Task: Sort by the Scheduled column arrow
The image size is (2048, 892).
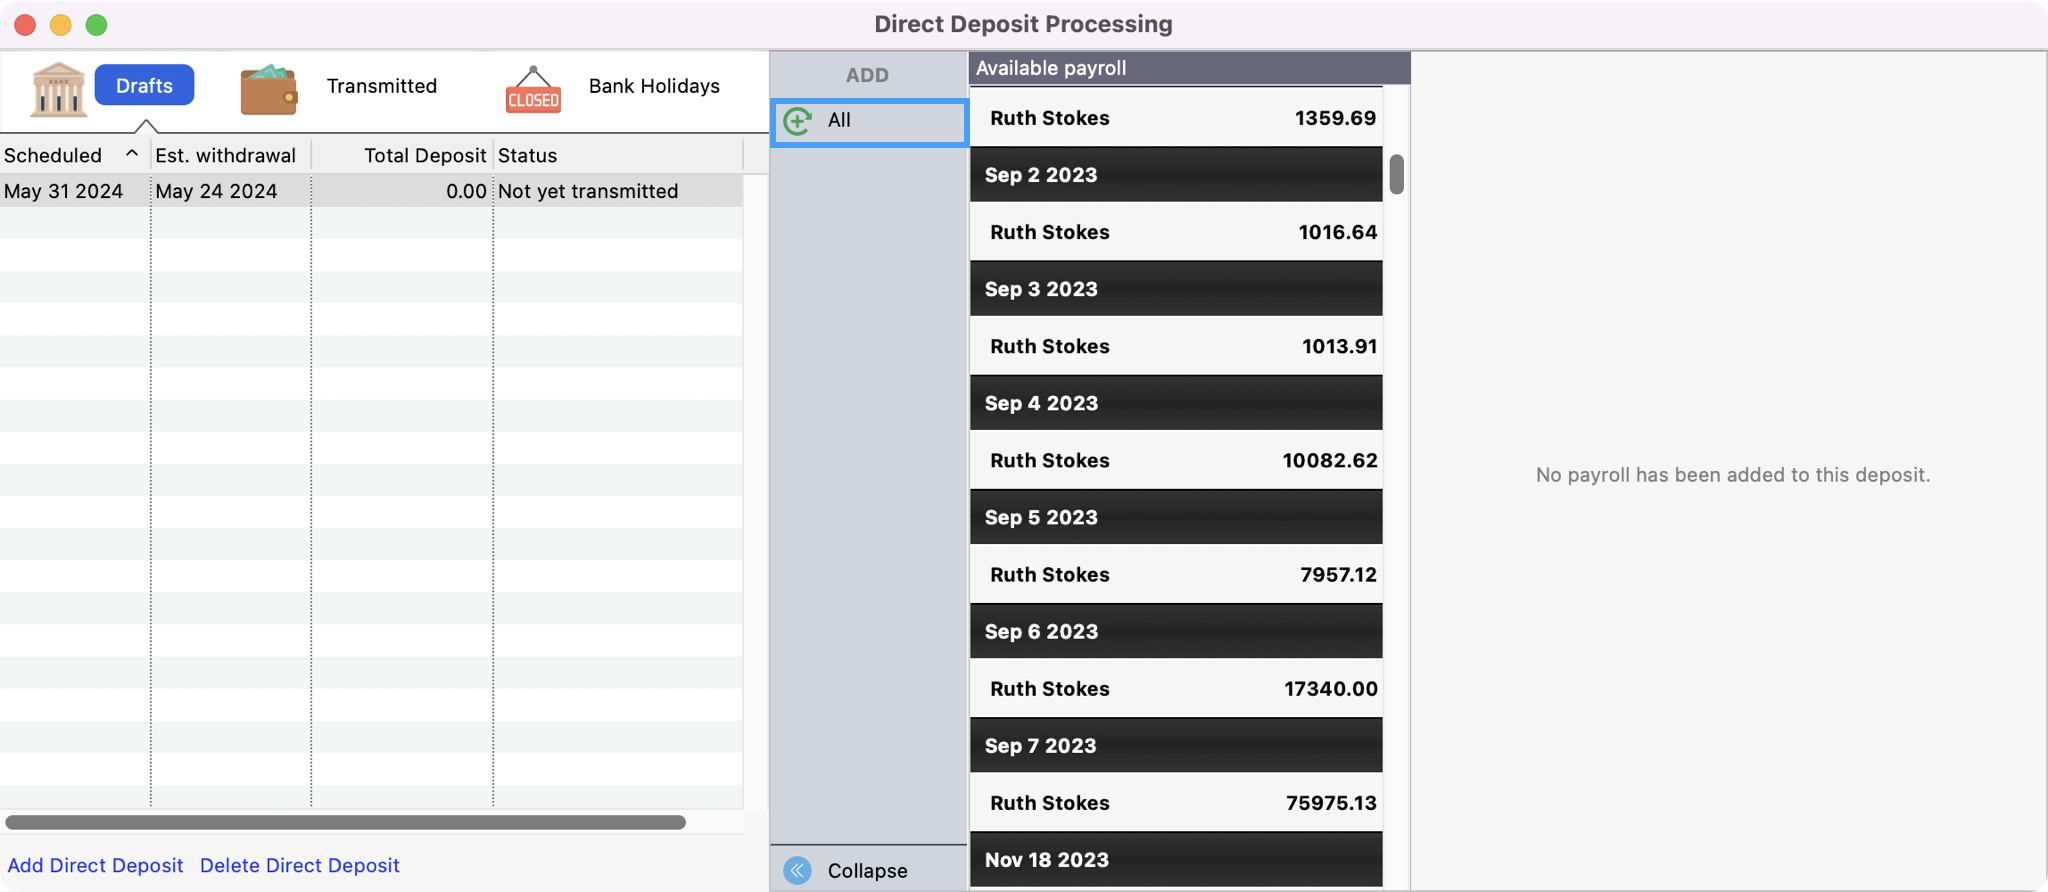Action: click(131, 154)
